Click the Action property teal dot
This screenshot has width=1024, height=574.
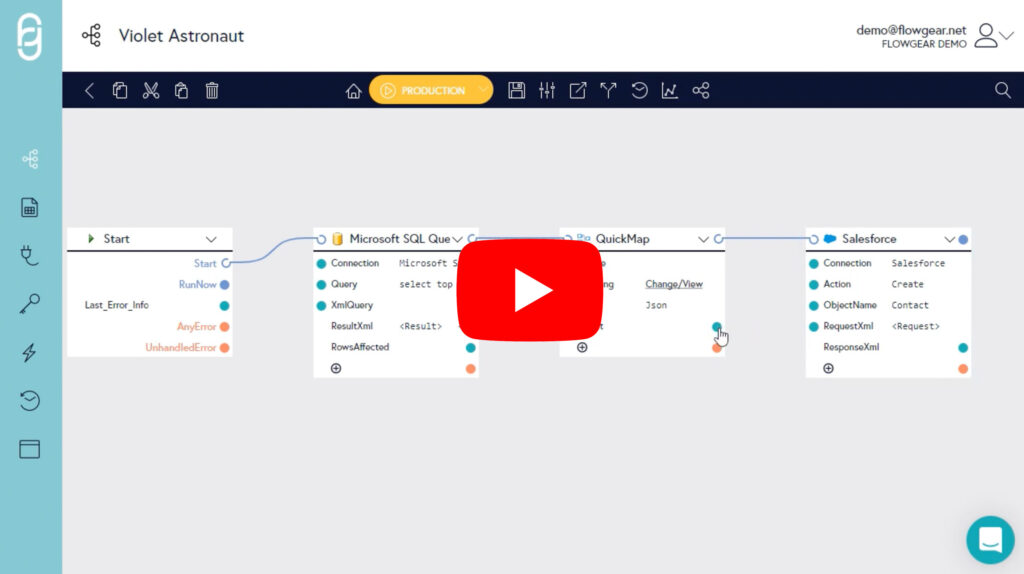(x=814, y=285)
